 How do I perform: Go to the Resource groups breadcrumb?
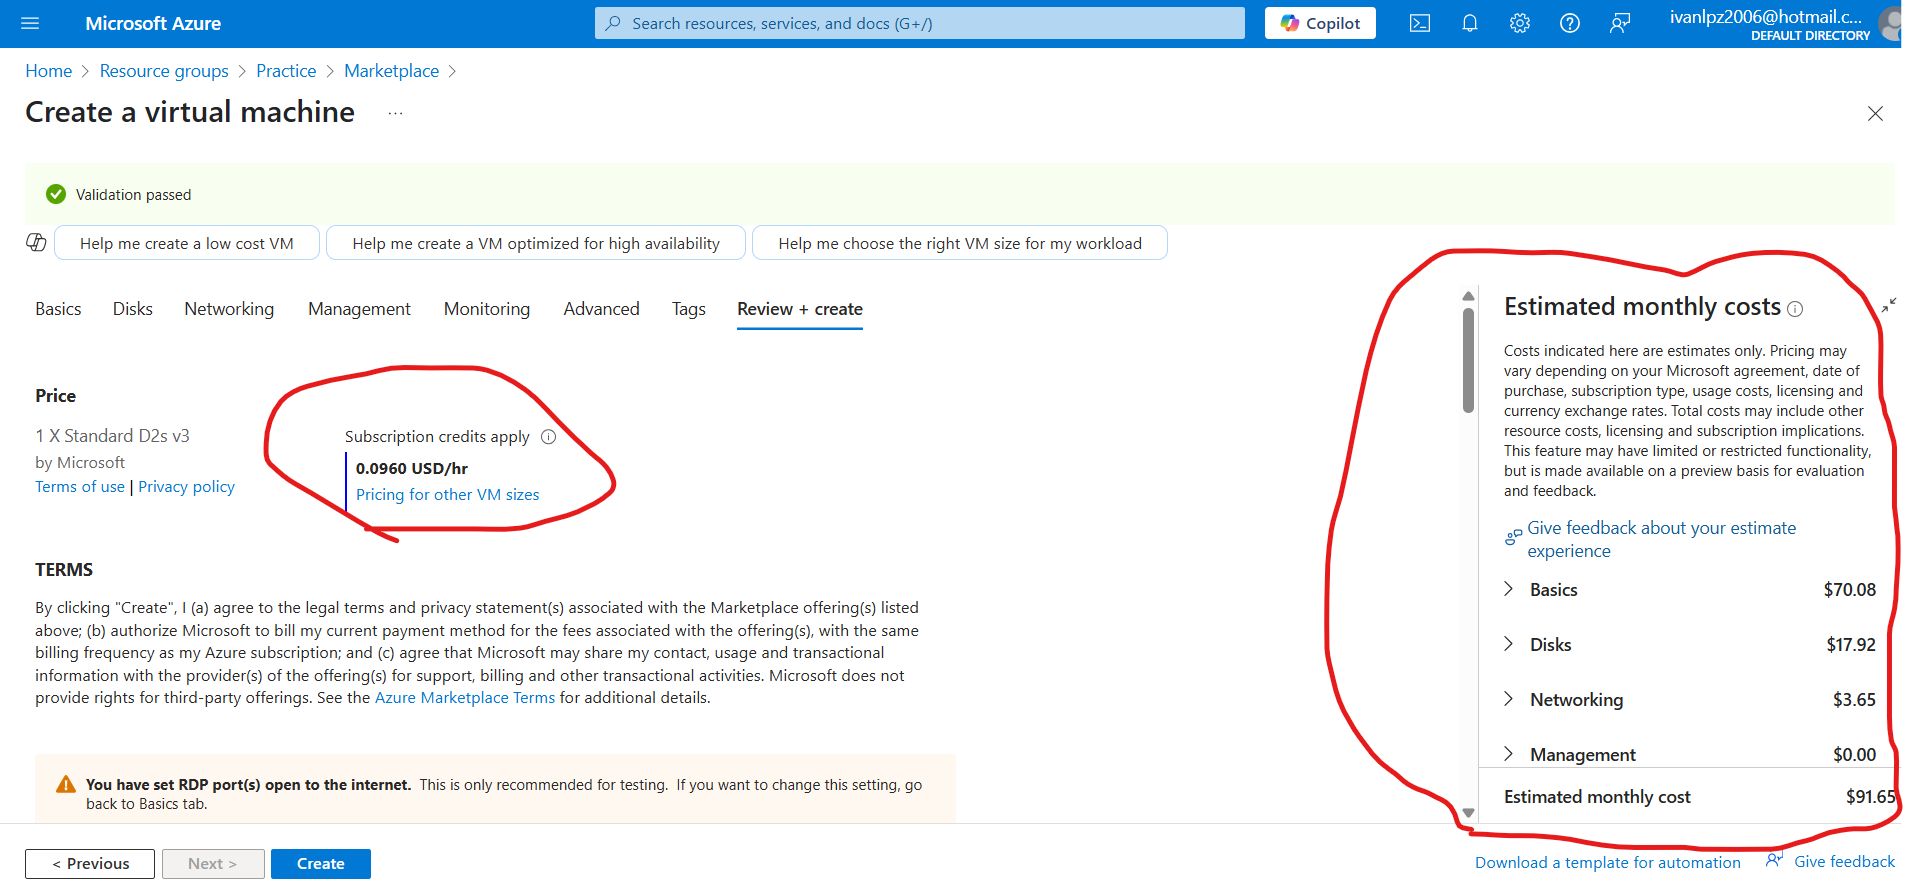164,71
